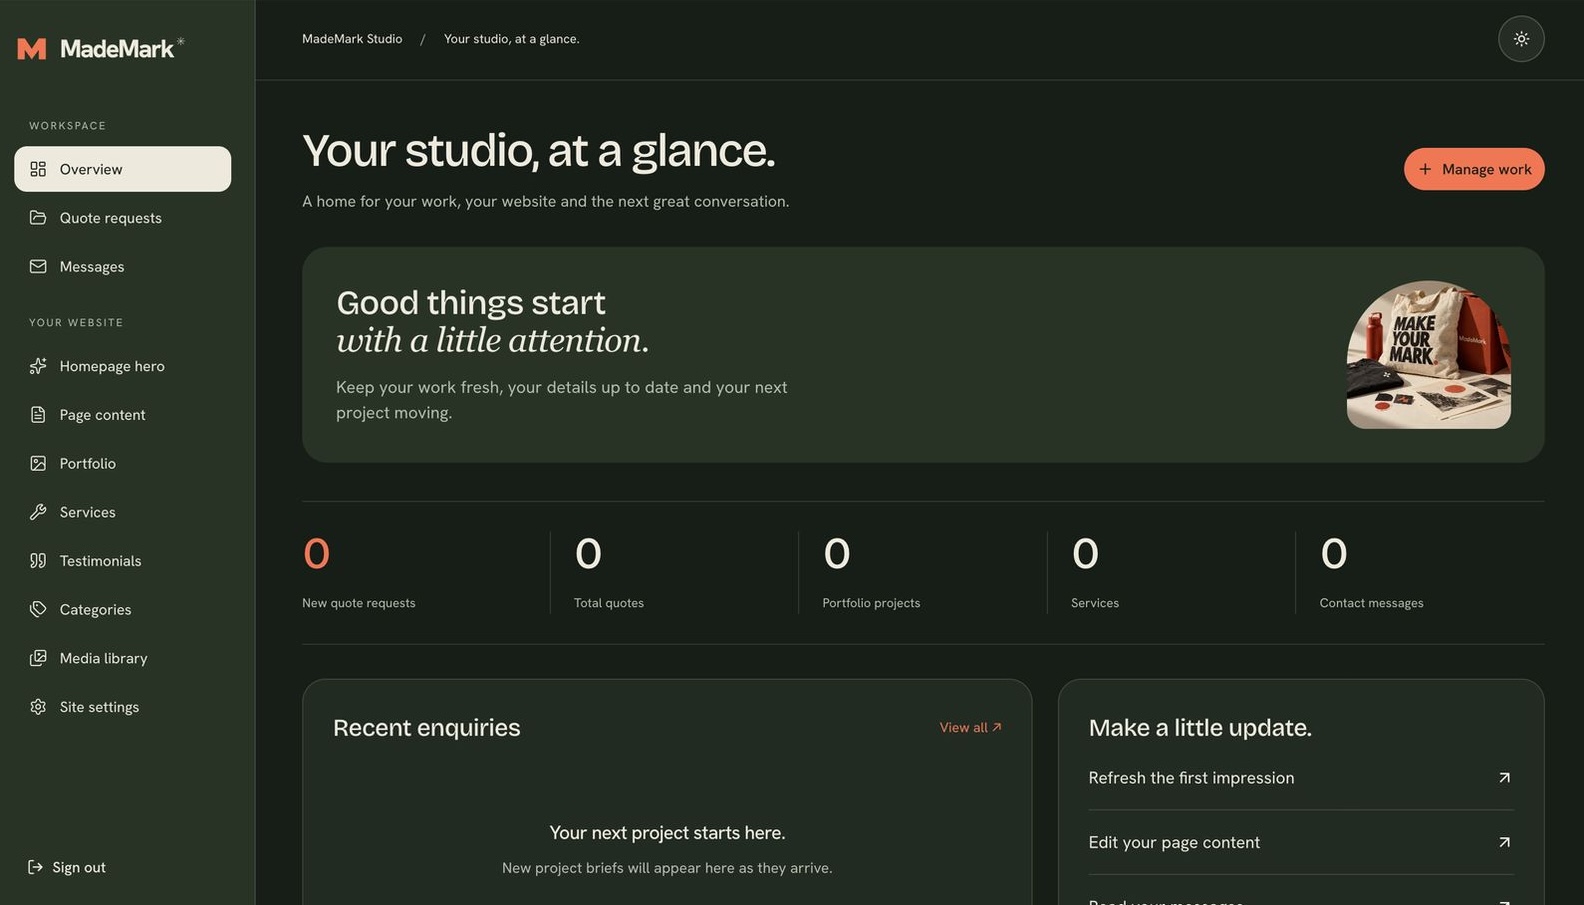Toggle the light/dark theme sun button
Viewport: 1584px width, 905px height.
click(1521, 39)
